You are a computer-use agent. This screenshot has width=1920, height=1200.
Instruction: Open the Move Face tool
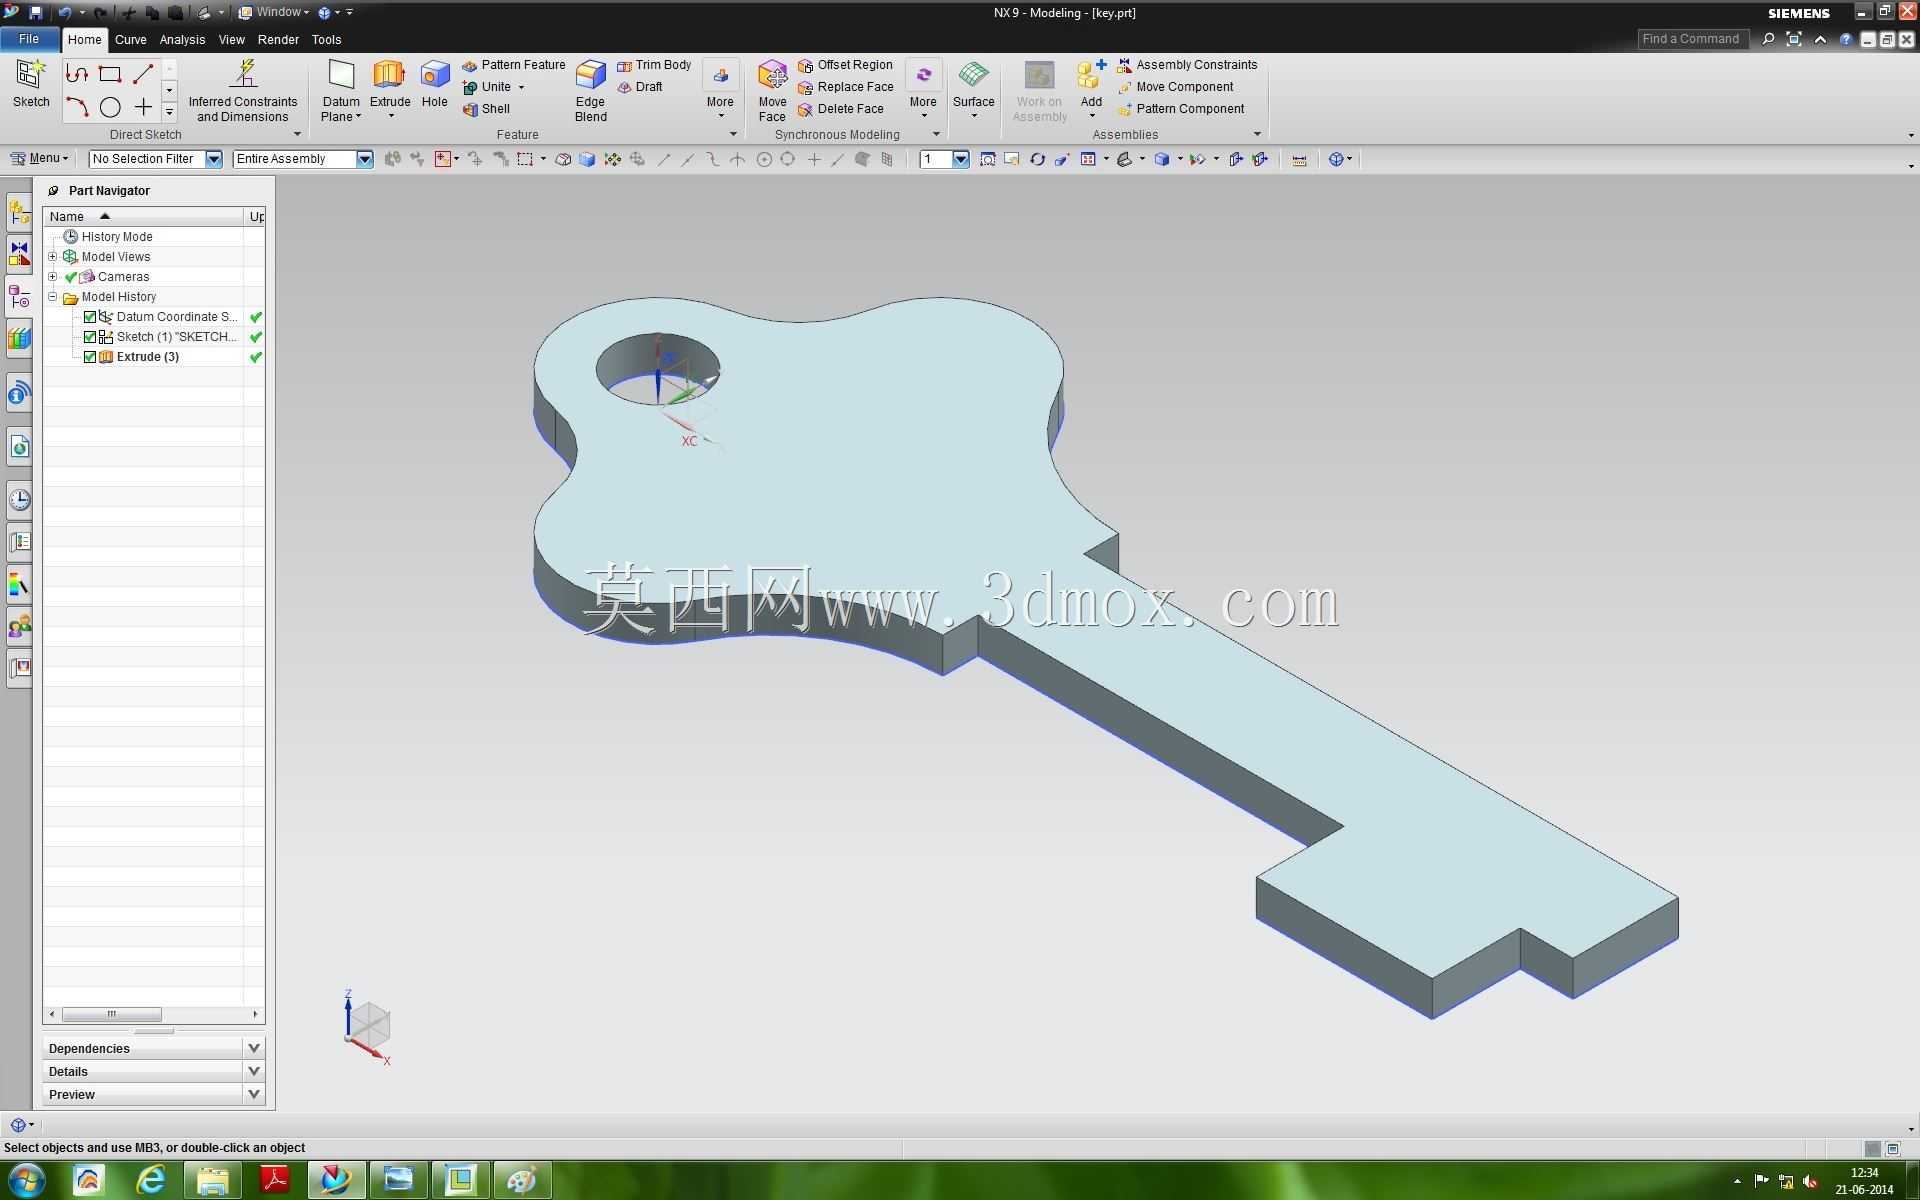click(772, 90)
